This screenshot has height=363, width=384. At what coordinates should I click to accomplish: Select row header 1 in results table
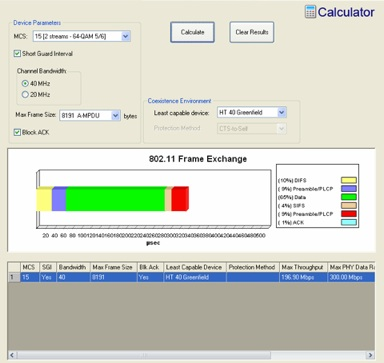[x=14, y=277]
